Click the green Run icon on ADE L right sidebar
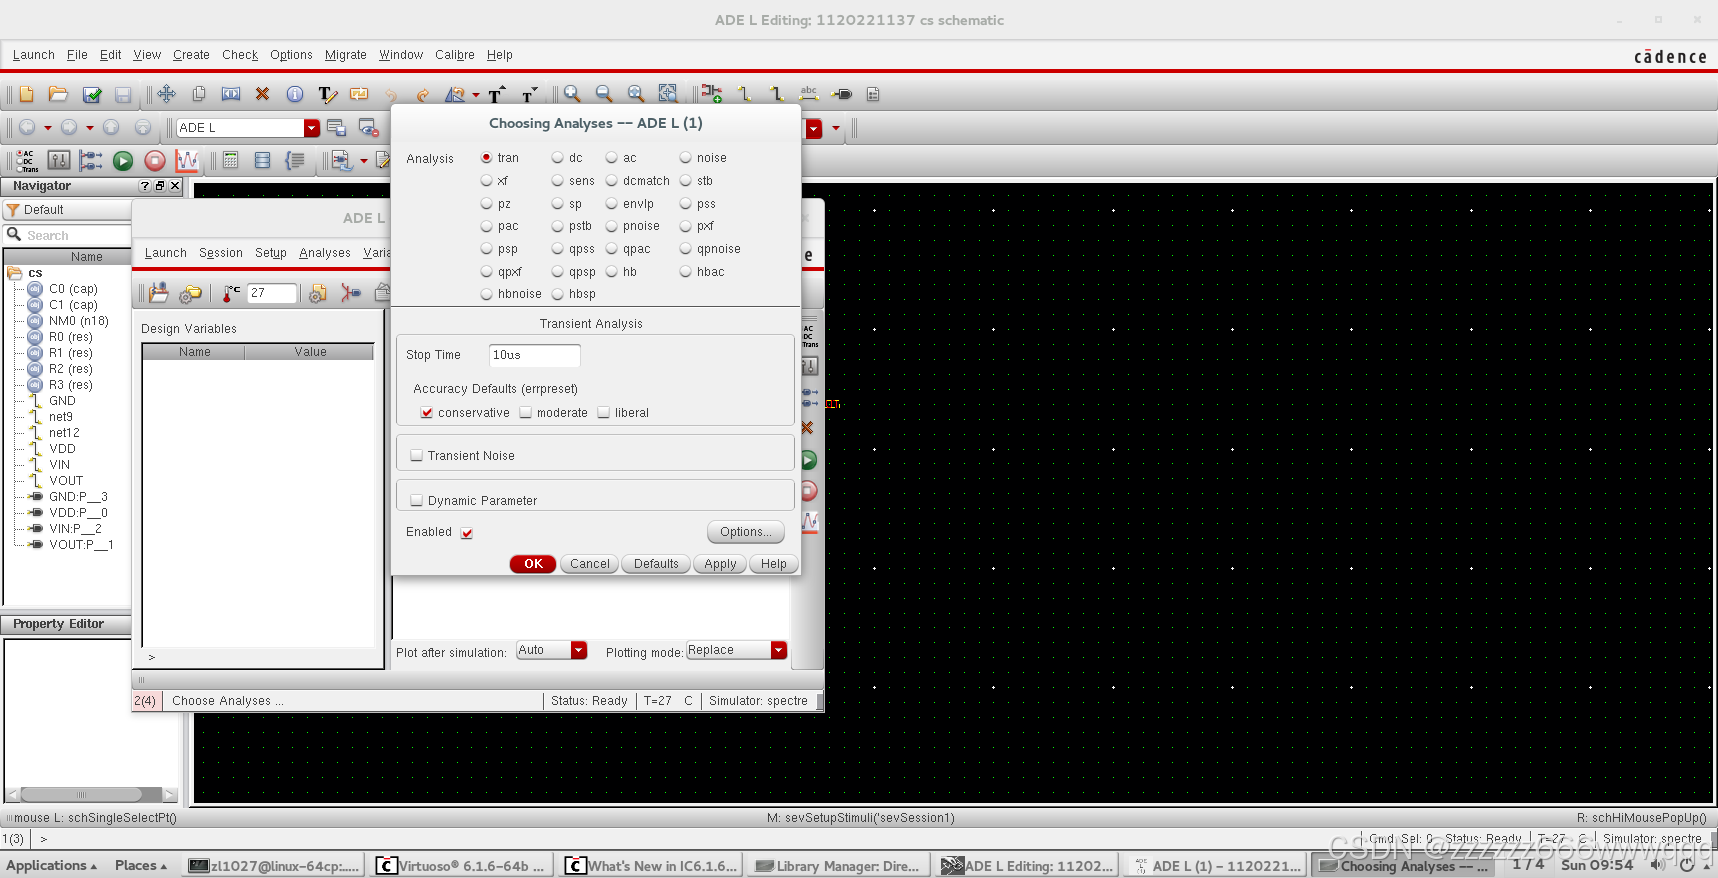The width and height of the screenshot is (1718, 878). coord(808,460)
